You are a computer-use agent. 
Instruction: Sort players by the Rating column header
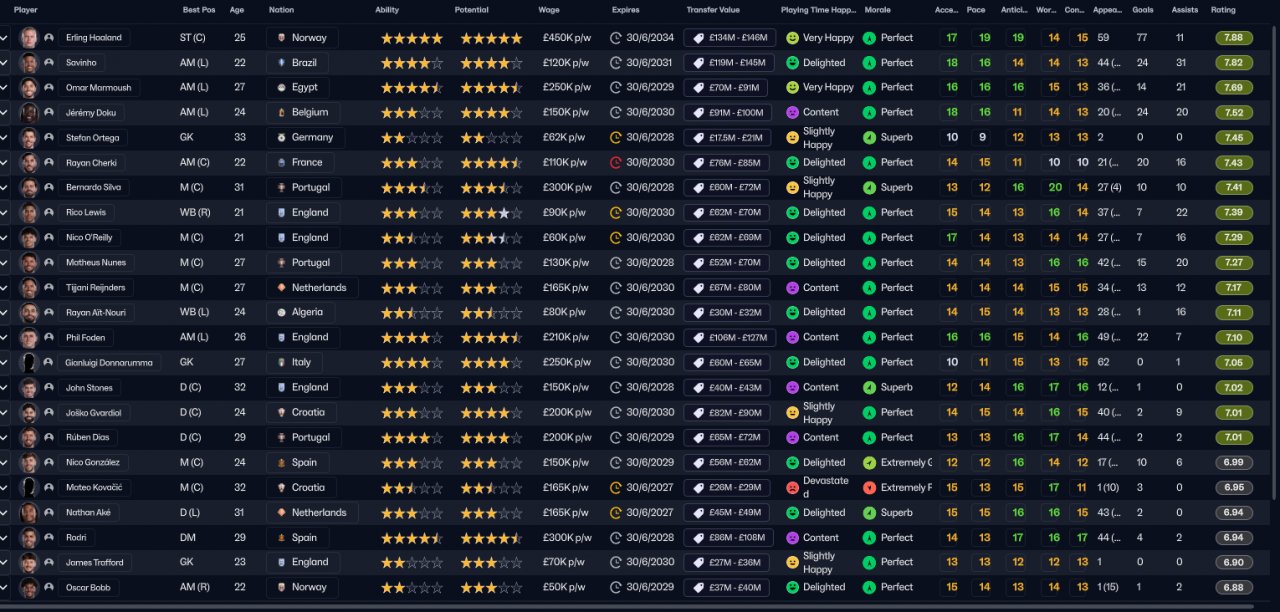click(1223, 9)
